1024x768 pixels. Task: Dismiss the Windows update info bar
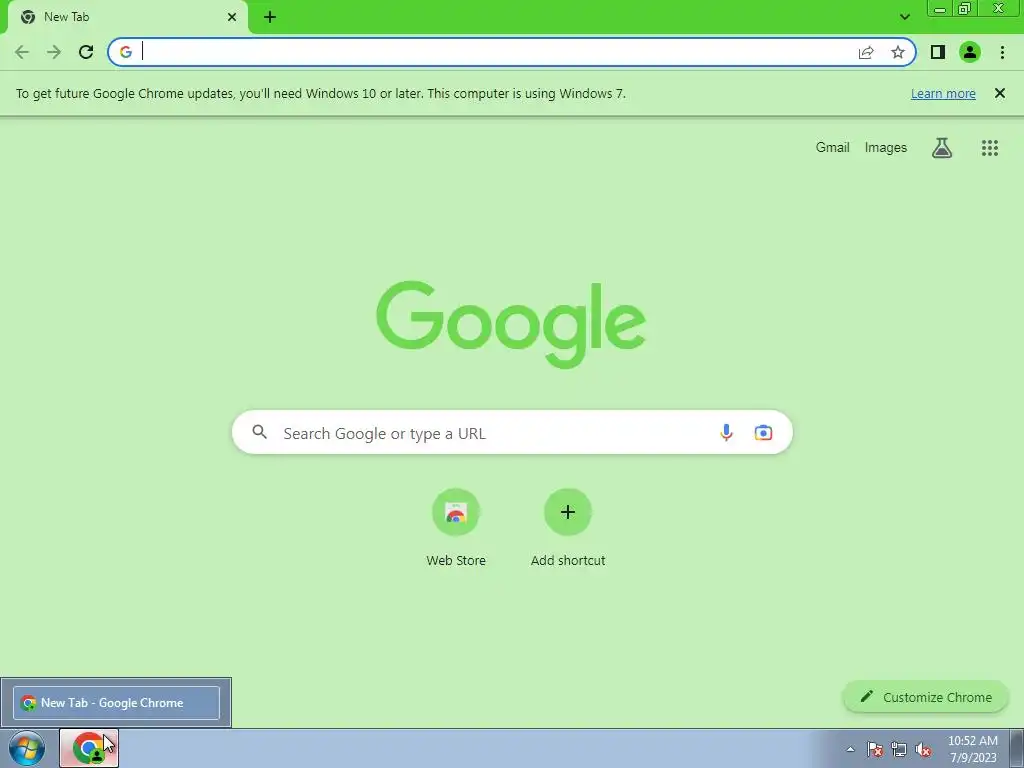coord(1000,93)
